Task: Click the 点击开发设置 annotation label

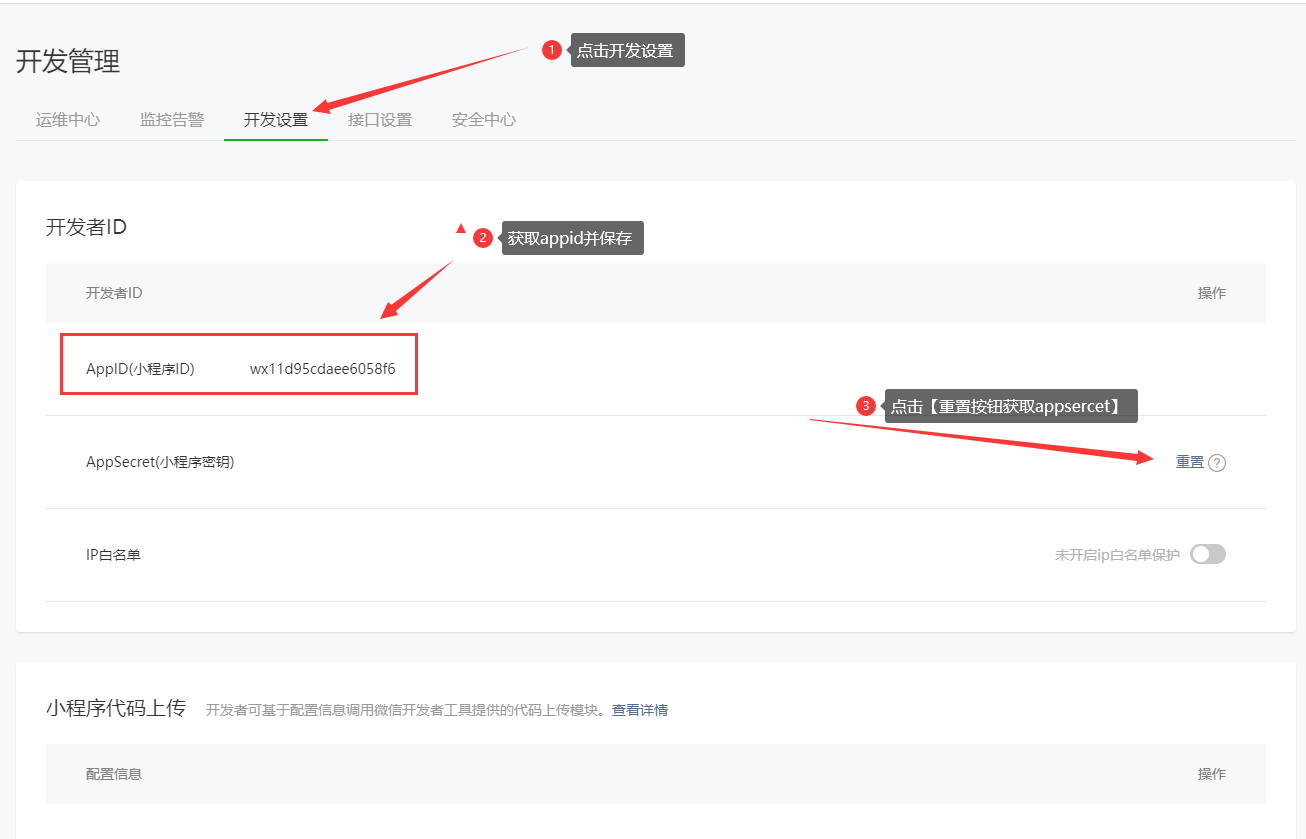Action: [626, 51]
